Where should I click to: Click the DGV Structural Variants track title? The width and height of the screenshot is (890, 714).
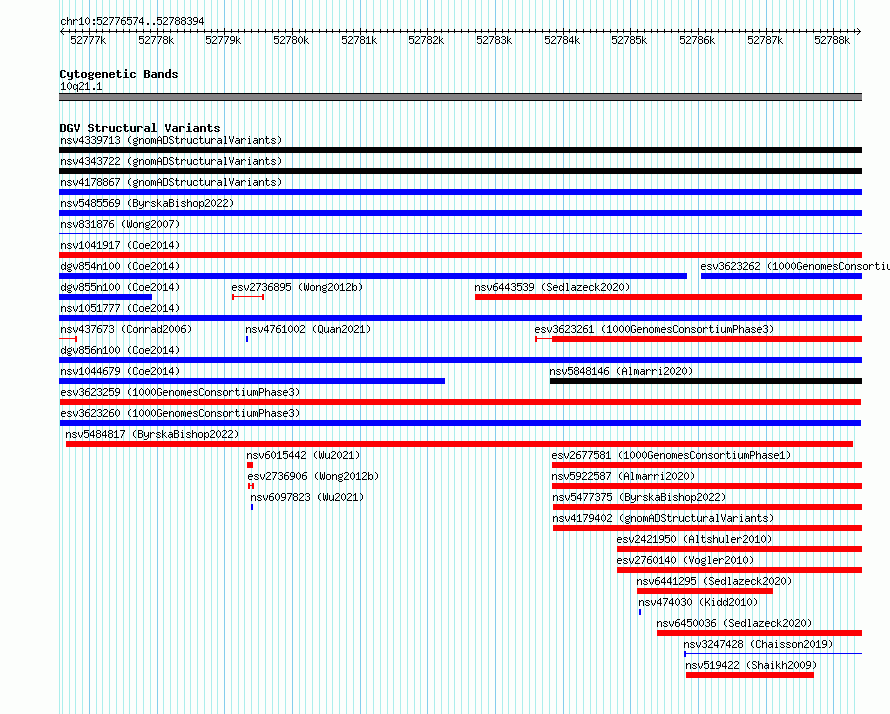tap(140, 128)
